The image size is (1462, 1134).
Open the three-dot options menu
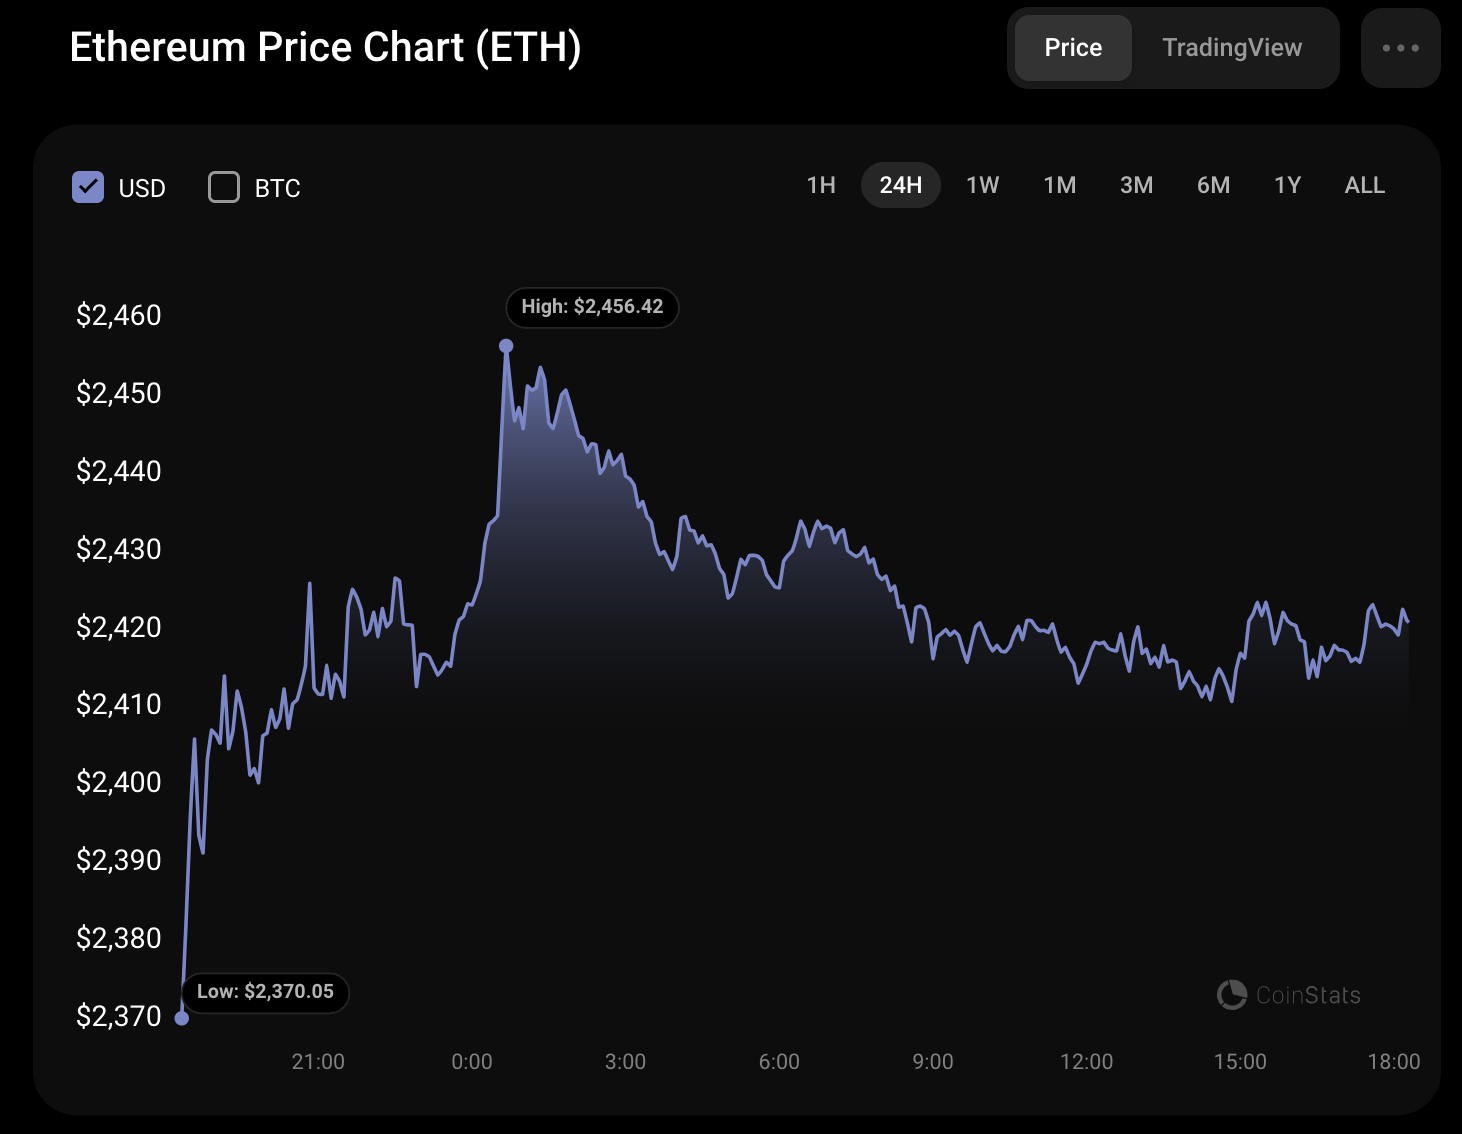coord(1400,47)
